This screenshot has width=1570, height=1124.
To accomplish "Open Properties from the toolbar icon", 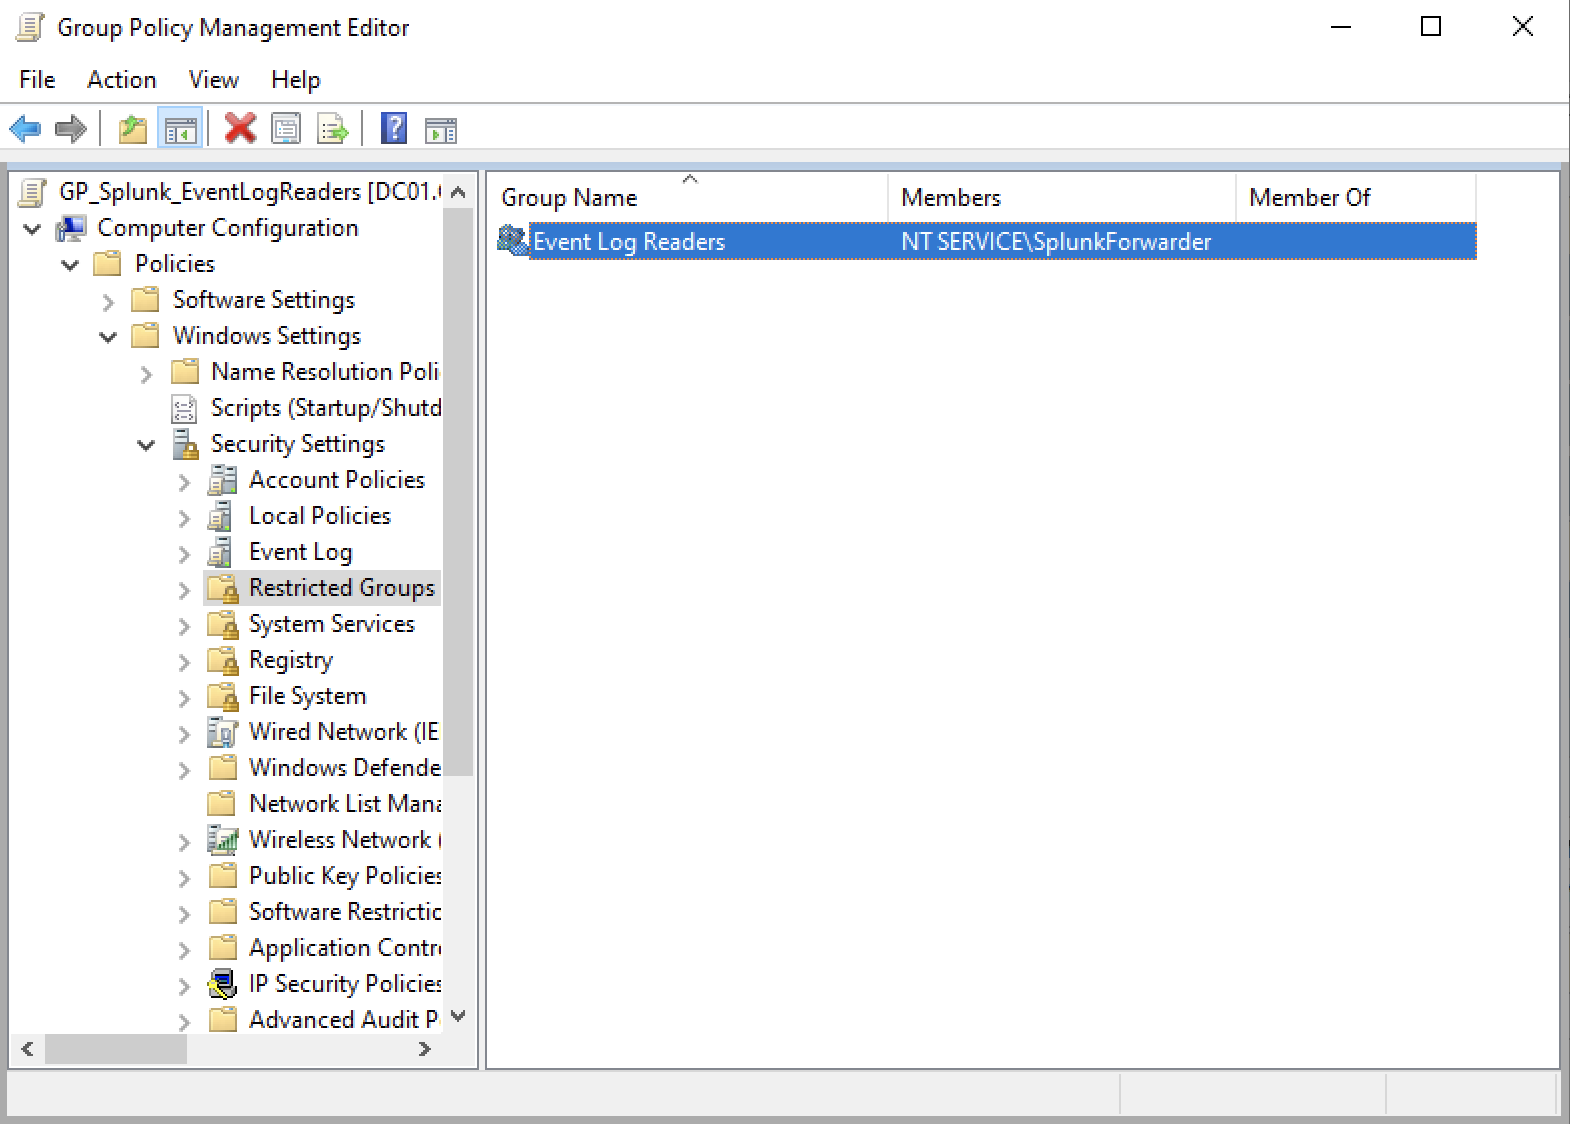I will click(286, 129).
